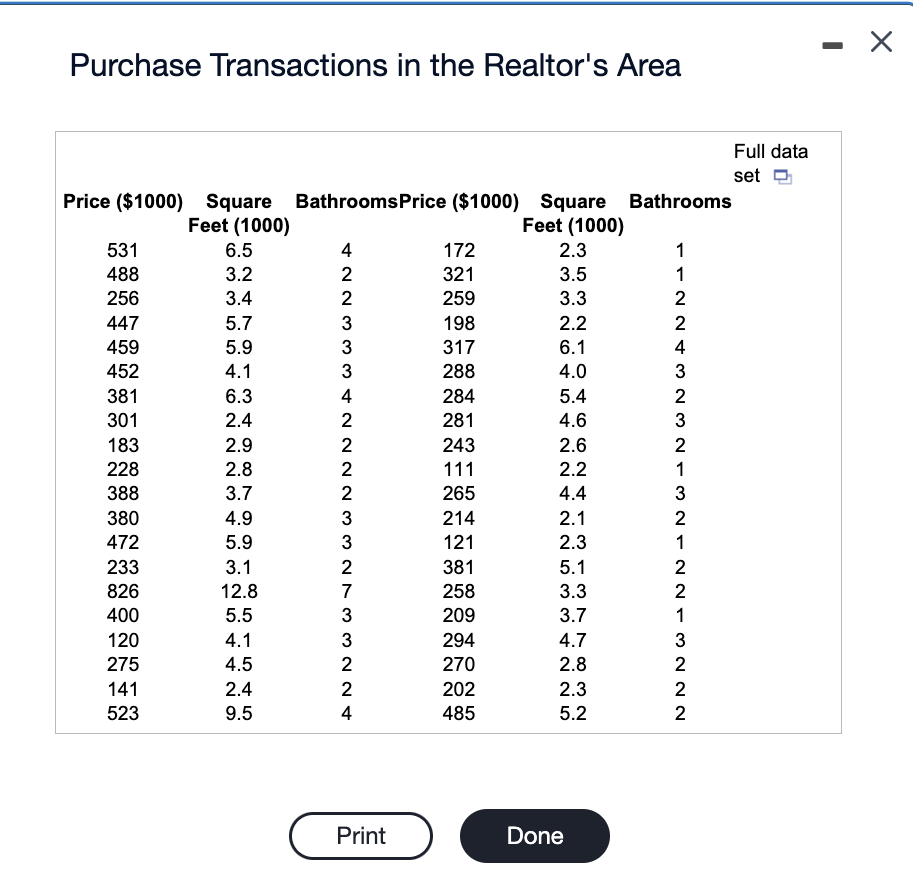Minimize the dialog with the dash icon

(x=833, y=45)
